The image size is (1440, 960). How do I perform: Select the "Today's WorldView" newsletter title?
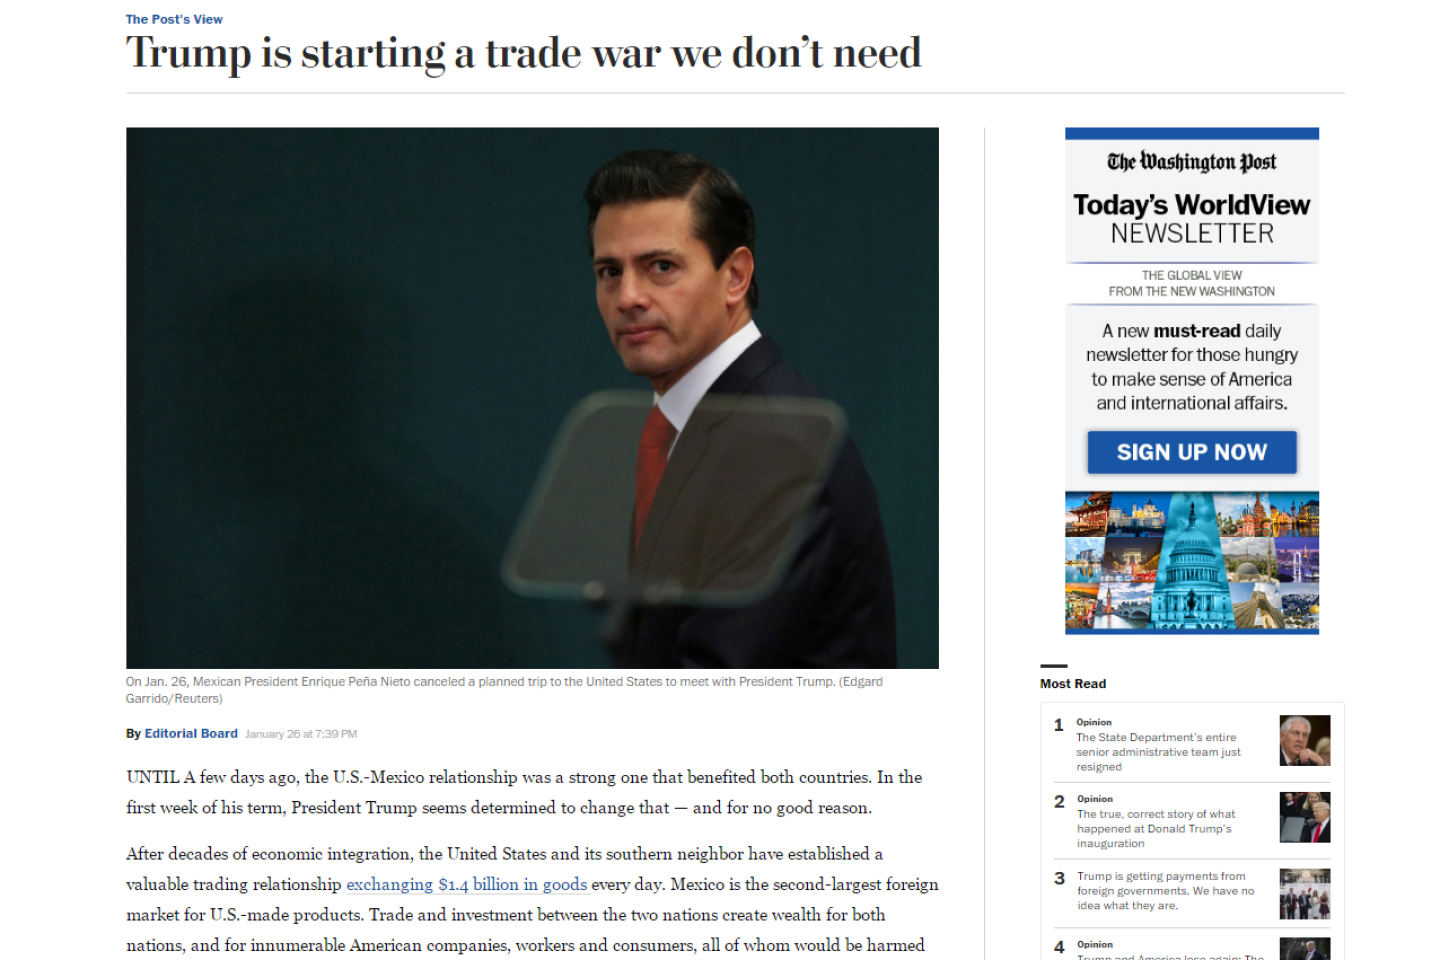1191,205
